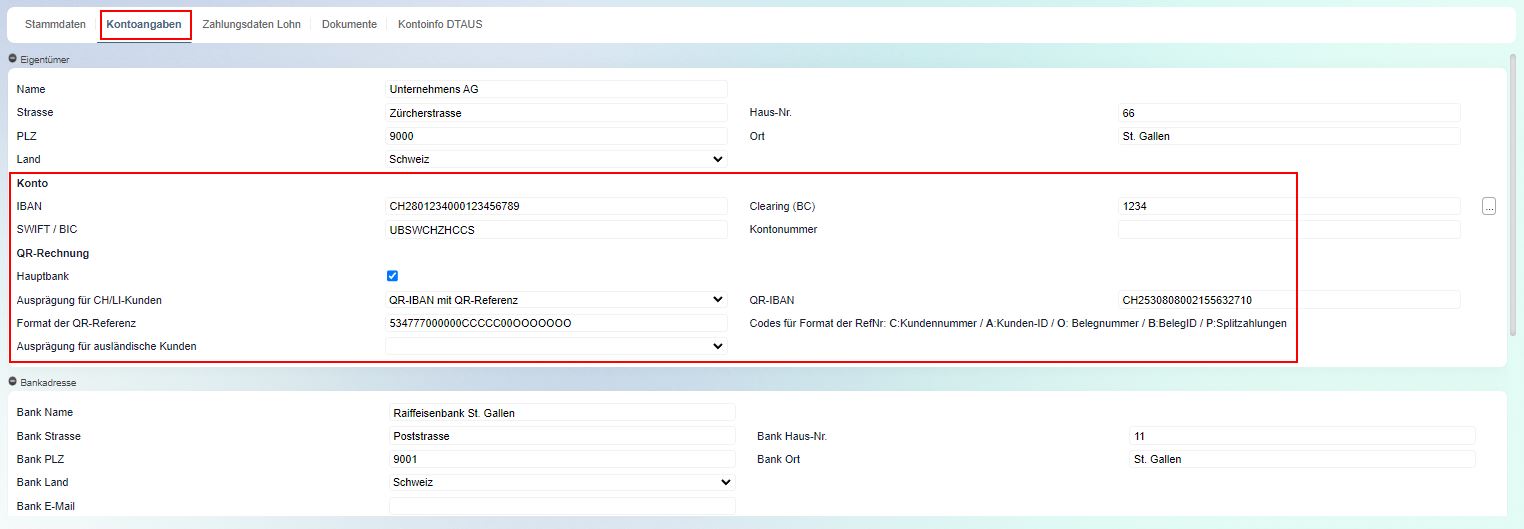Open the Kontoangaben tab

point(145,24)
